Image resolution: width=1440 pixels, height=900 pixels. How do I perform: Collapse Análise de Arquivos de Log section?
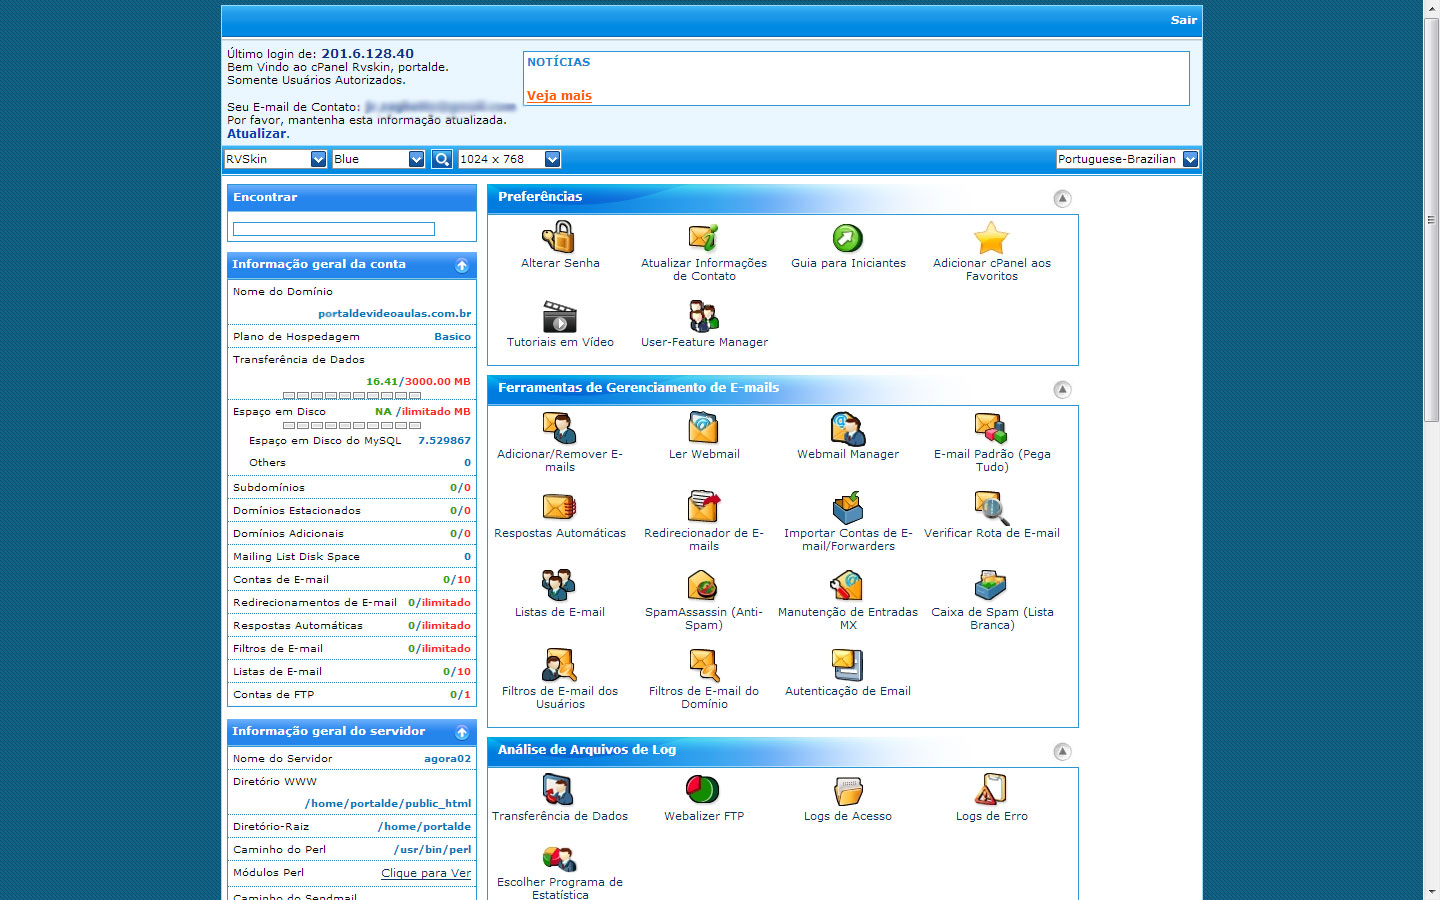click(x=1062, y=752)
